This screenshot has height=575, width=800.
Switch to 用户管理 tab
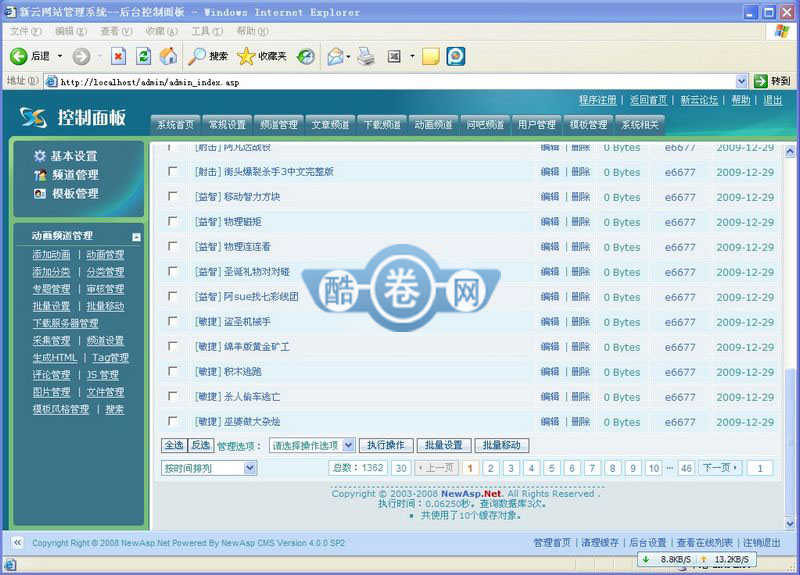pyautogui.click(x=537, y=125)
